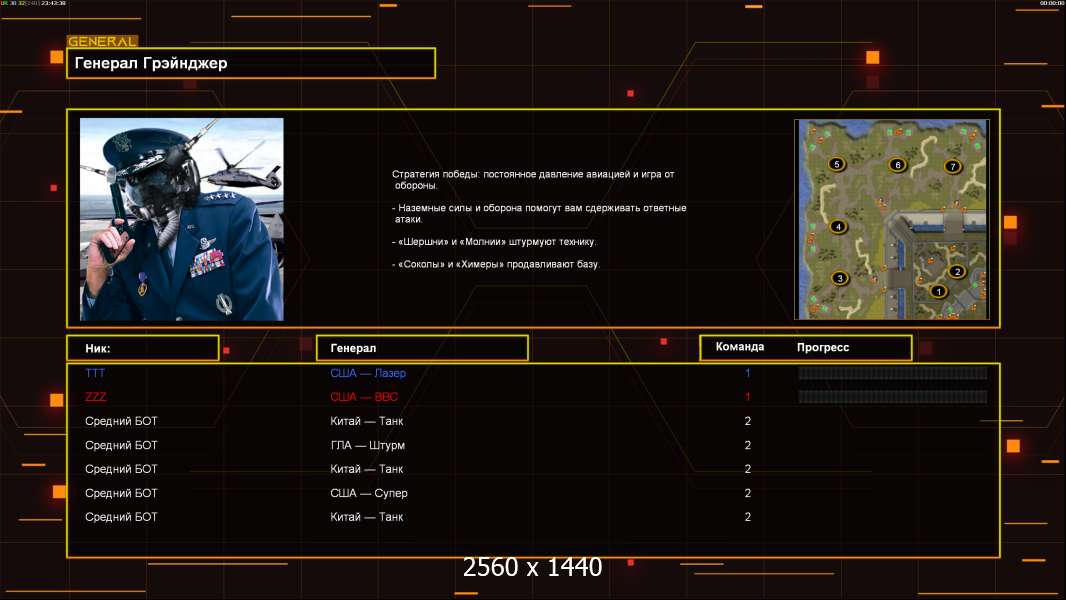Click the GENERAL label tag

tap(103, 41)
